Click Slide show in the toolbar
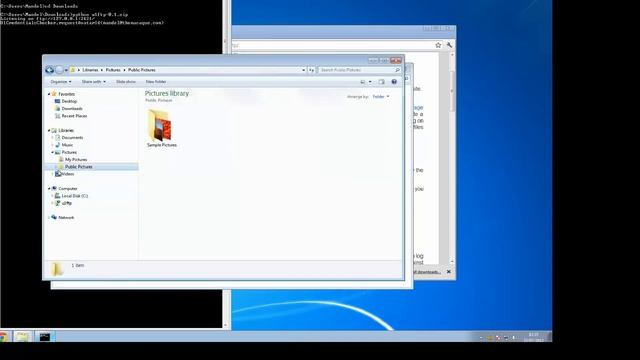Screen dimensions: 640x360 pyautogui.click(x=126, y=82)
